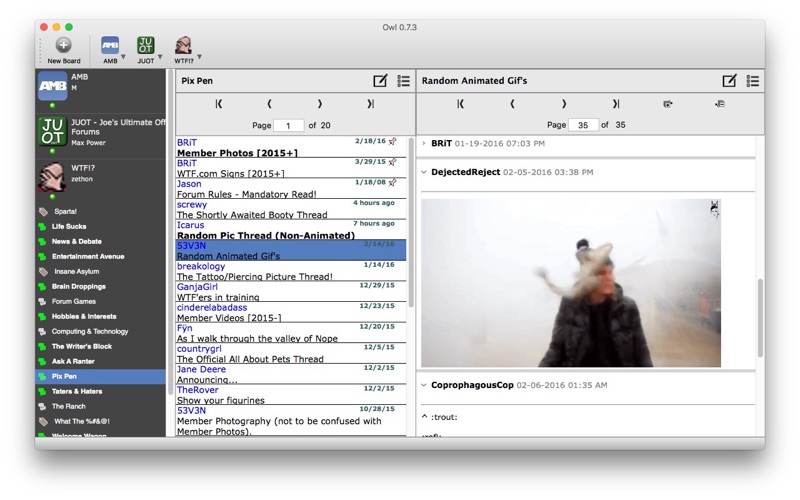Open WTF'ers in training thread
The height and width of the screenshot is (500, 800).
click(x=291, y=292)
